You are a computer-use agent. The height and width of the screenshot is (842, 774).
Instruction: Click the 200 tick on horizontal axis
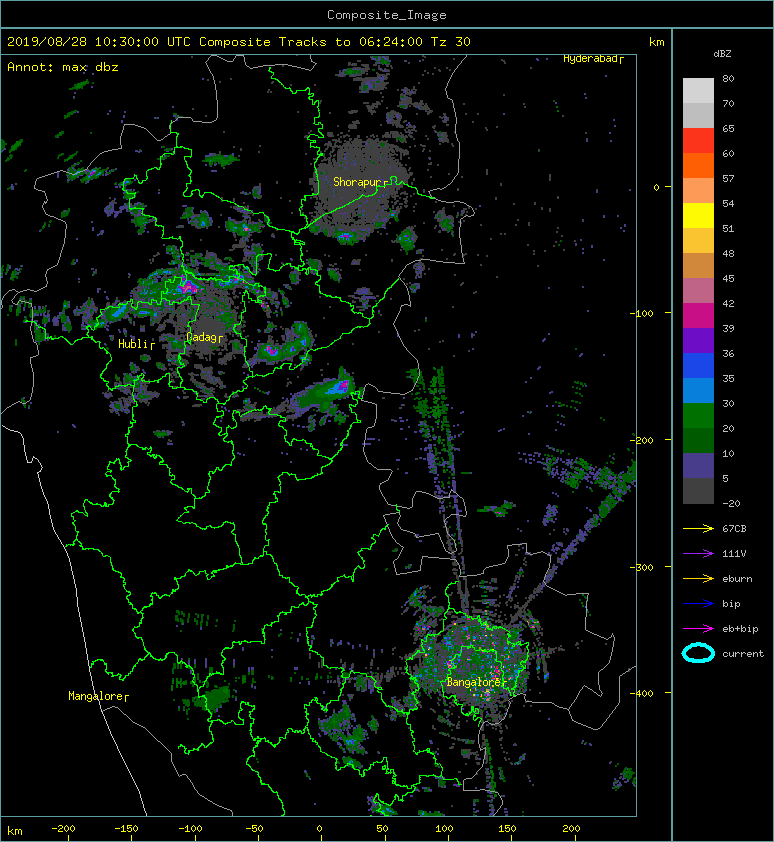(x=571, y=829)
